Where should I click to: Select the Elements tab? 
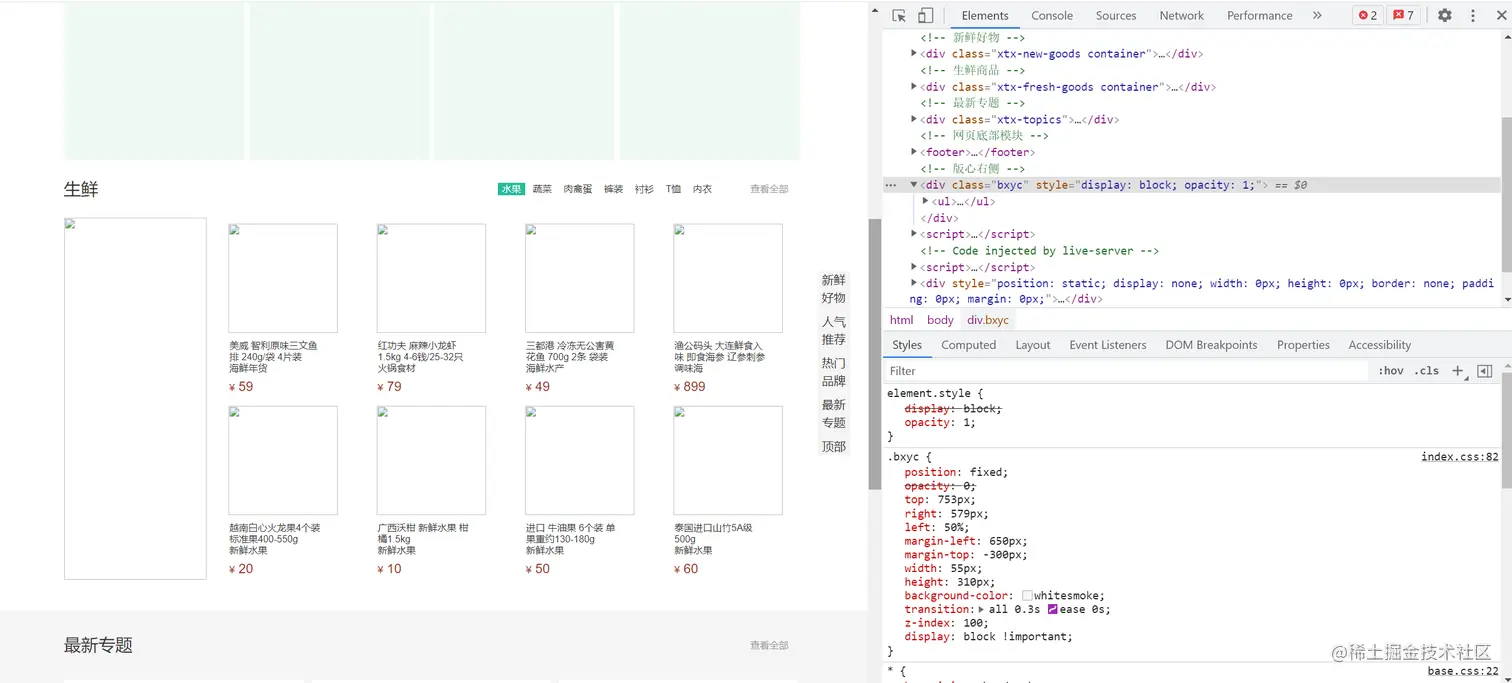click(x=985, y=16)
